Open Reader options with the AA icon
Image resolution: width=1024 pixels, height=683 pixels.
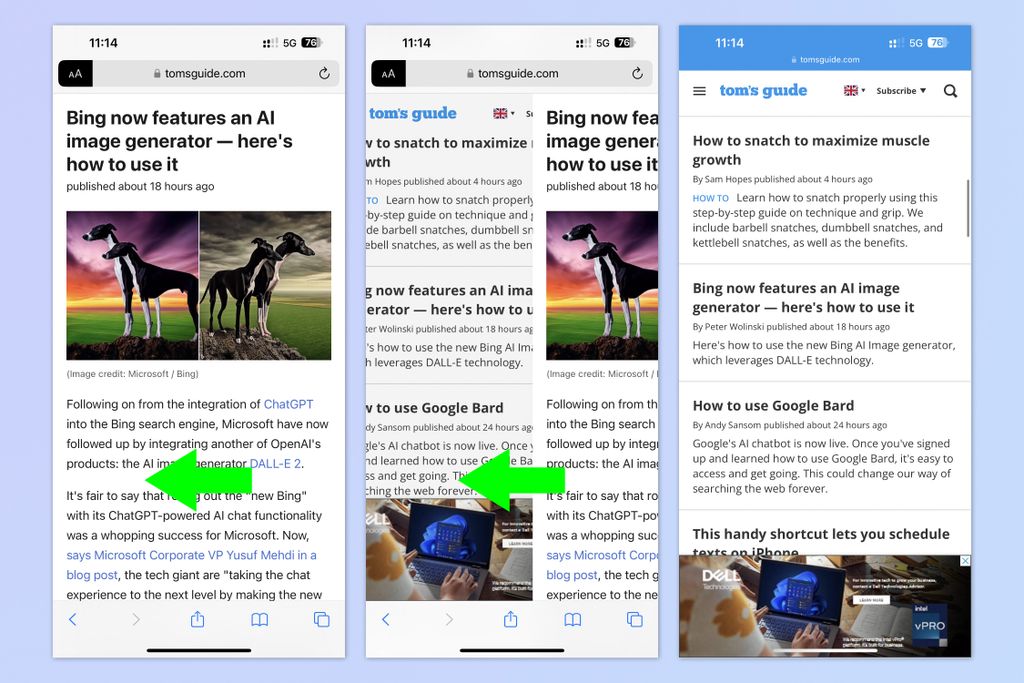74,72
